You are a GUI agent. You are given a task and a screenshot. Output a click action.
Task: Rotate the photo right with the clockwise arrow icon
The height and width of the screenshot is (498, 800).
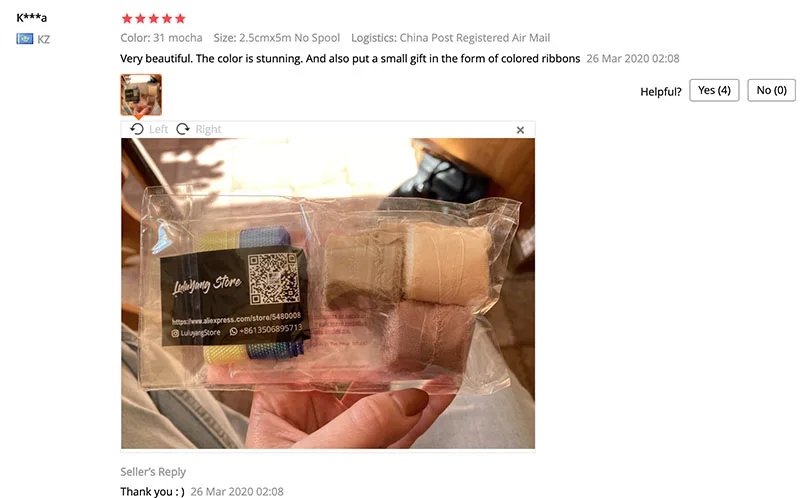click(x=183, y=129)
